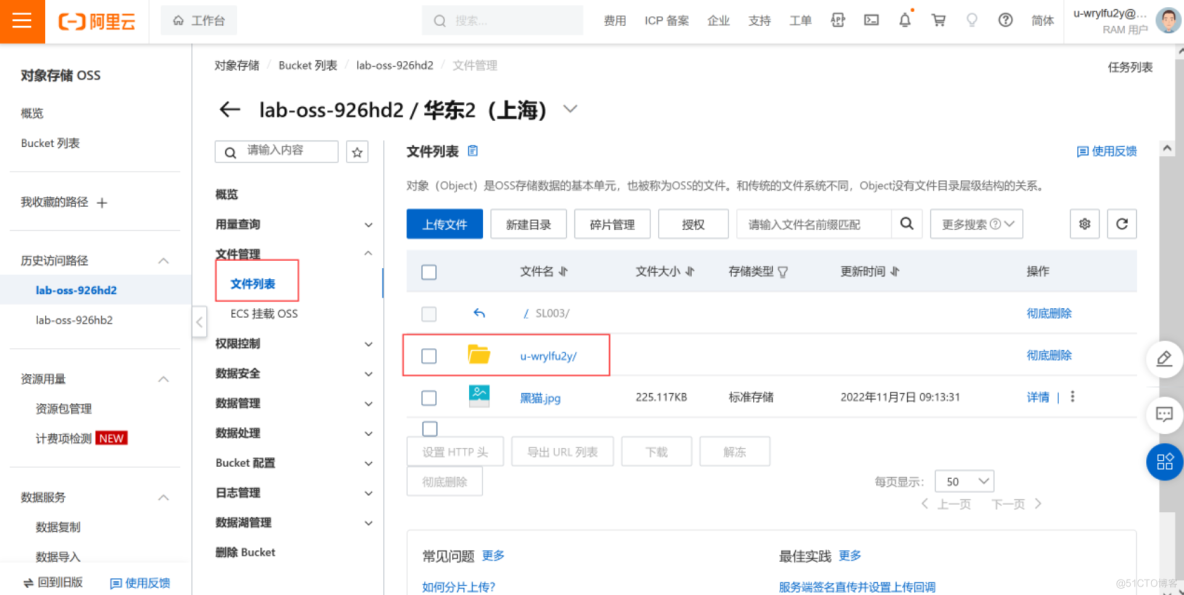
Task: Click the 上传文件 button
Action: 444,224
